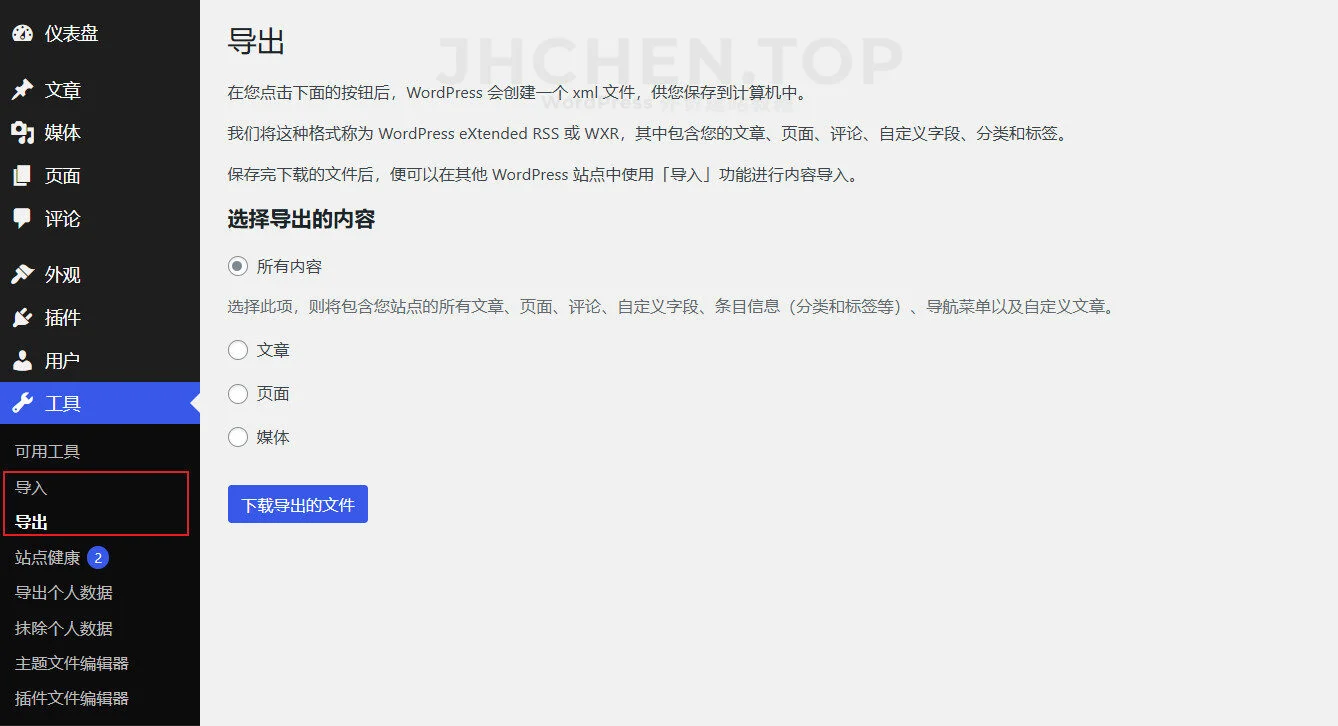Go to 导出个人数据 submenu item
Screen dimensions: 1338x726
pos(64,592)
